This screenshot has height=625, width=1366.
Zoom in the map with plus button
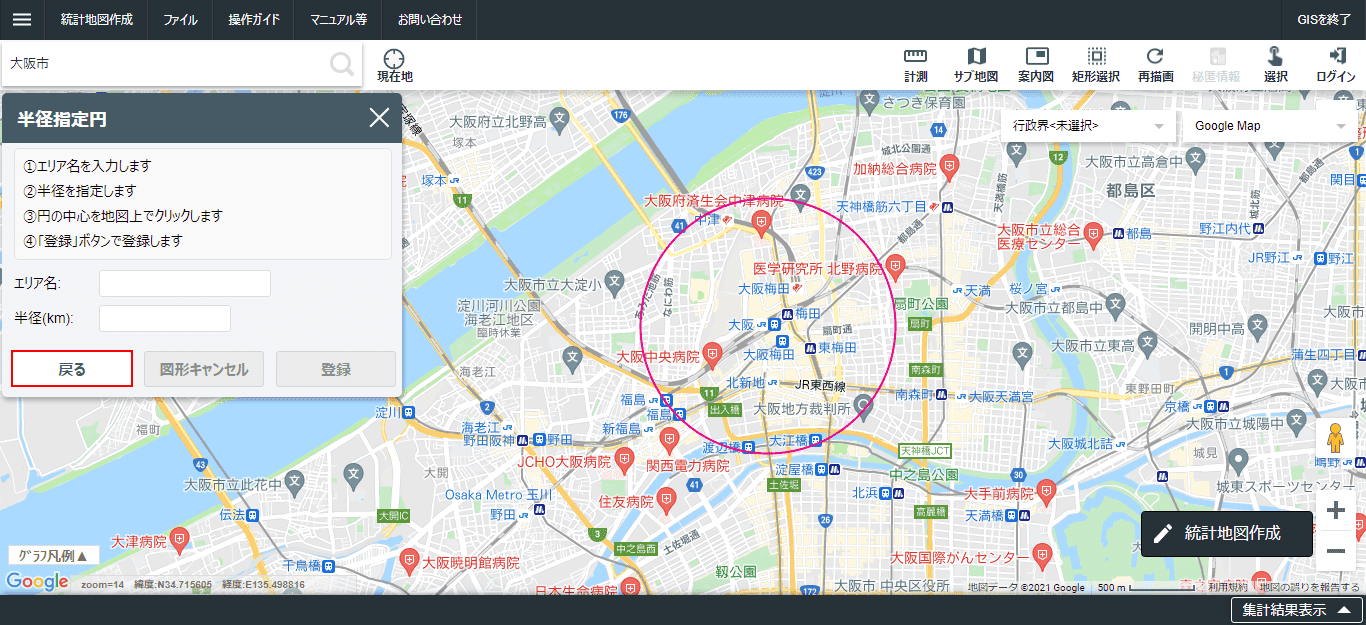click(1335, 511)
